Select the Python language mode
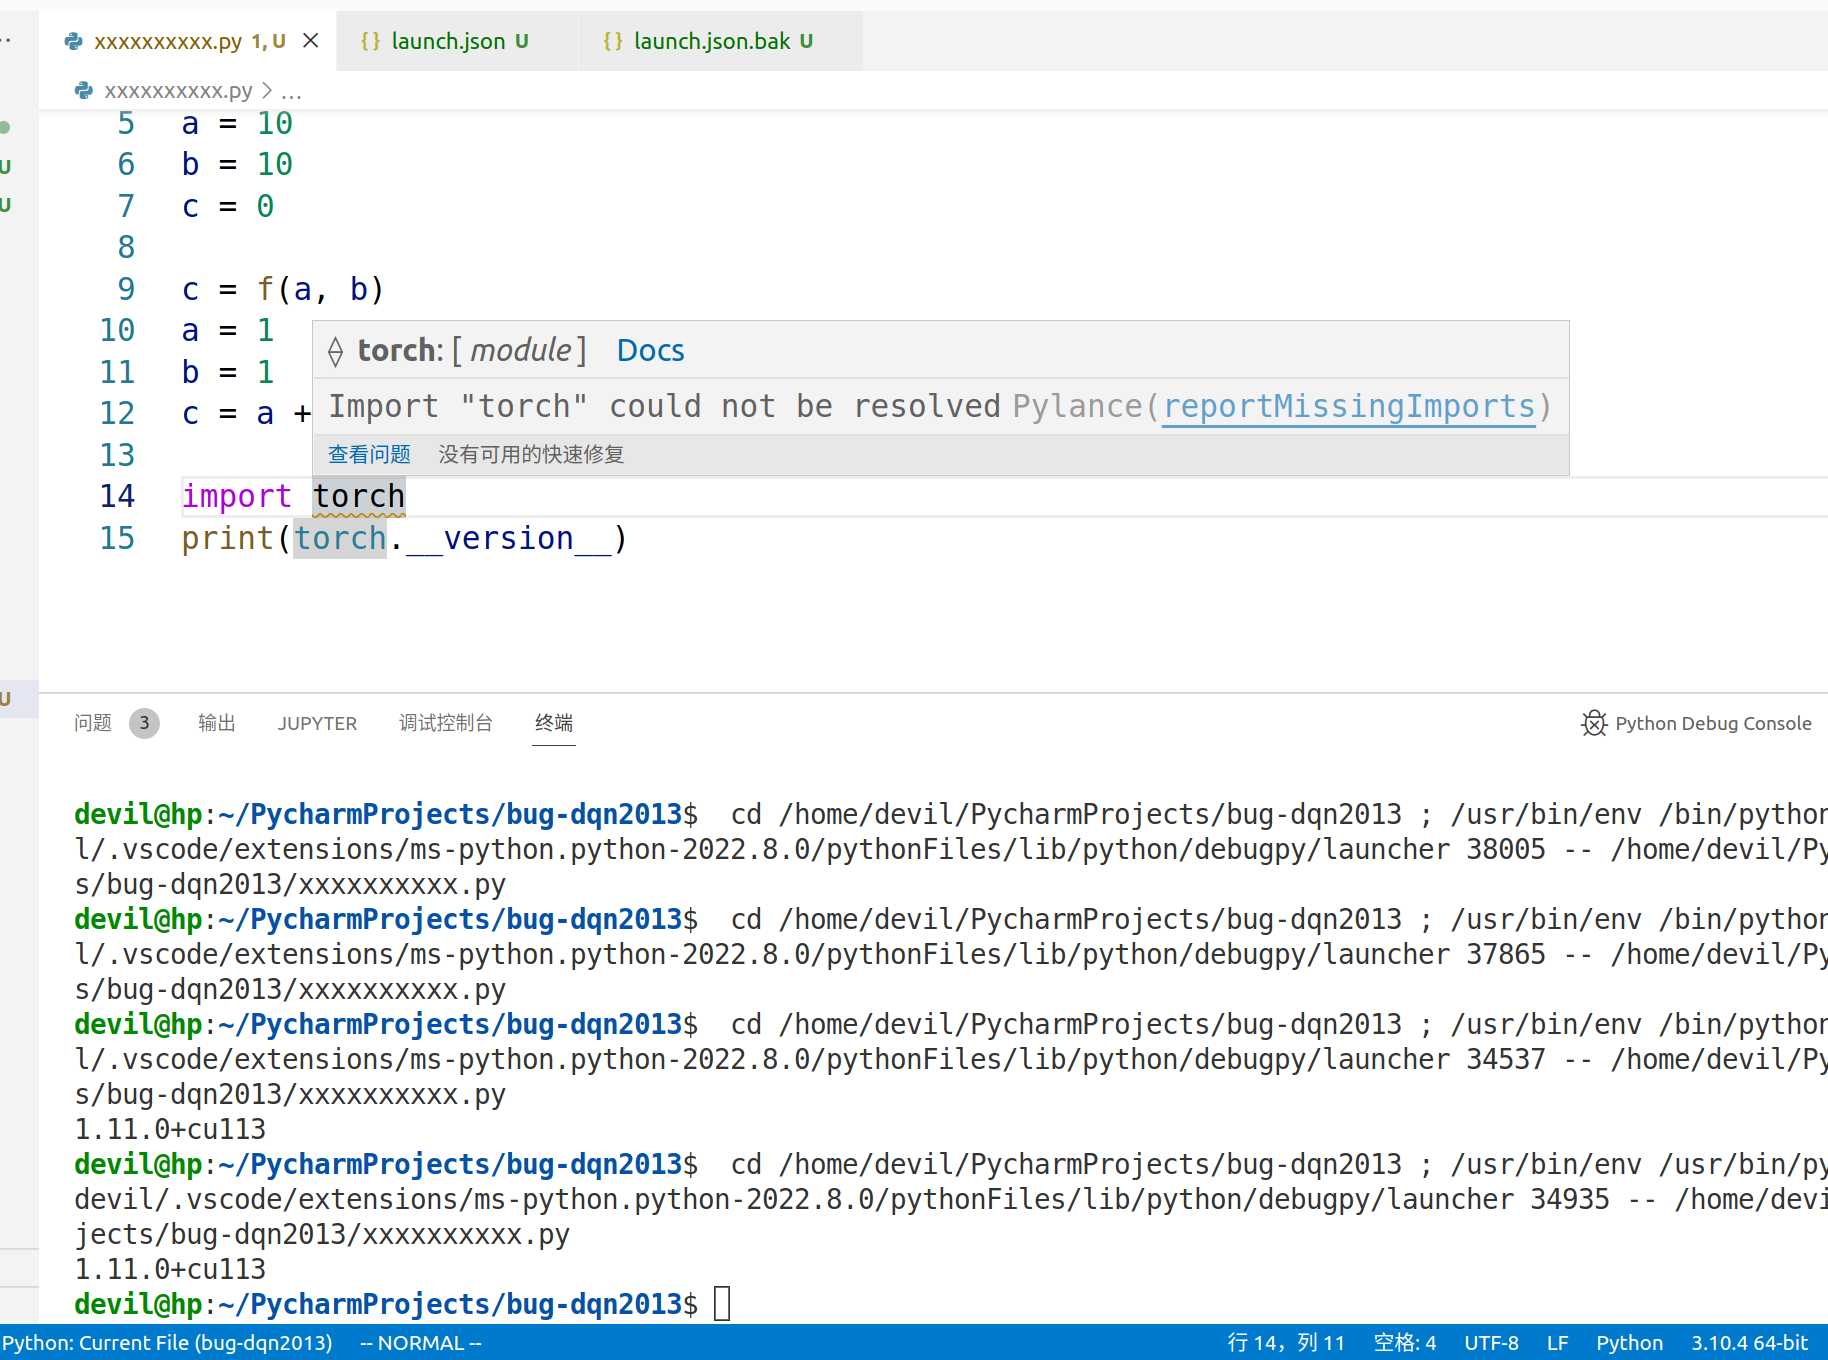The width and height of the screenshot is (1828, 1360). [x=1629, y=1343]
